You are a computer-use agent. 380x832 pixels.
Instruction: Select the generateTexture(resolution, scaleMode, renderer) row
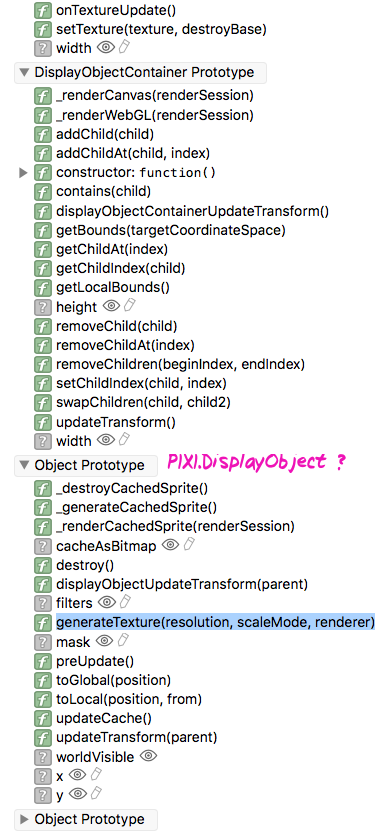click(215, 622)
